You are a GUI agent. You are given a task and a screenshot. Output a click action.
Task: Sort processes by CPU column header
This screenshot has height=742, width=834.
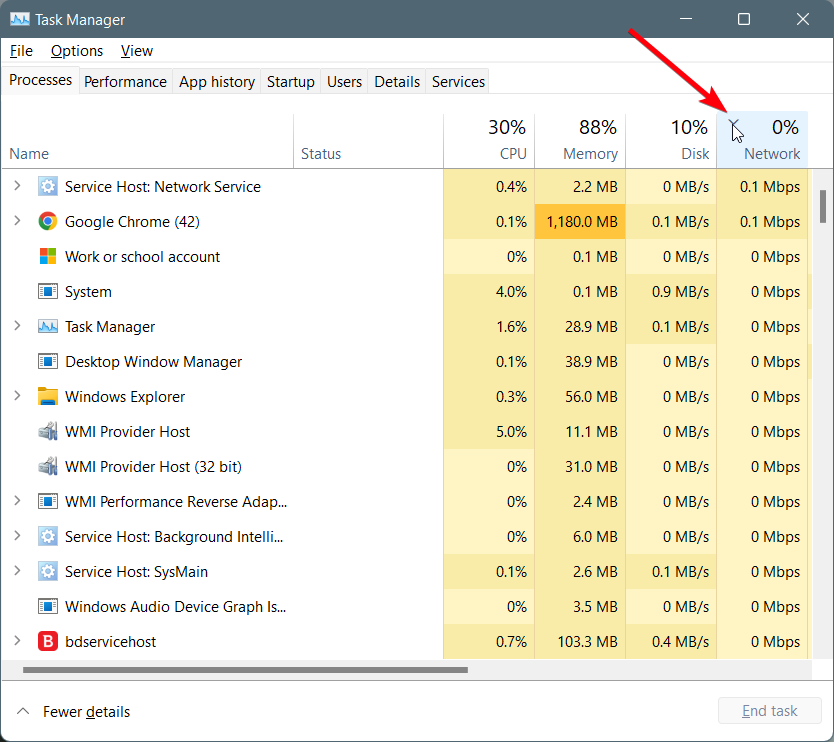[x=489, y=140]
